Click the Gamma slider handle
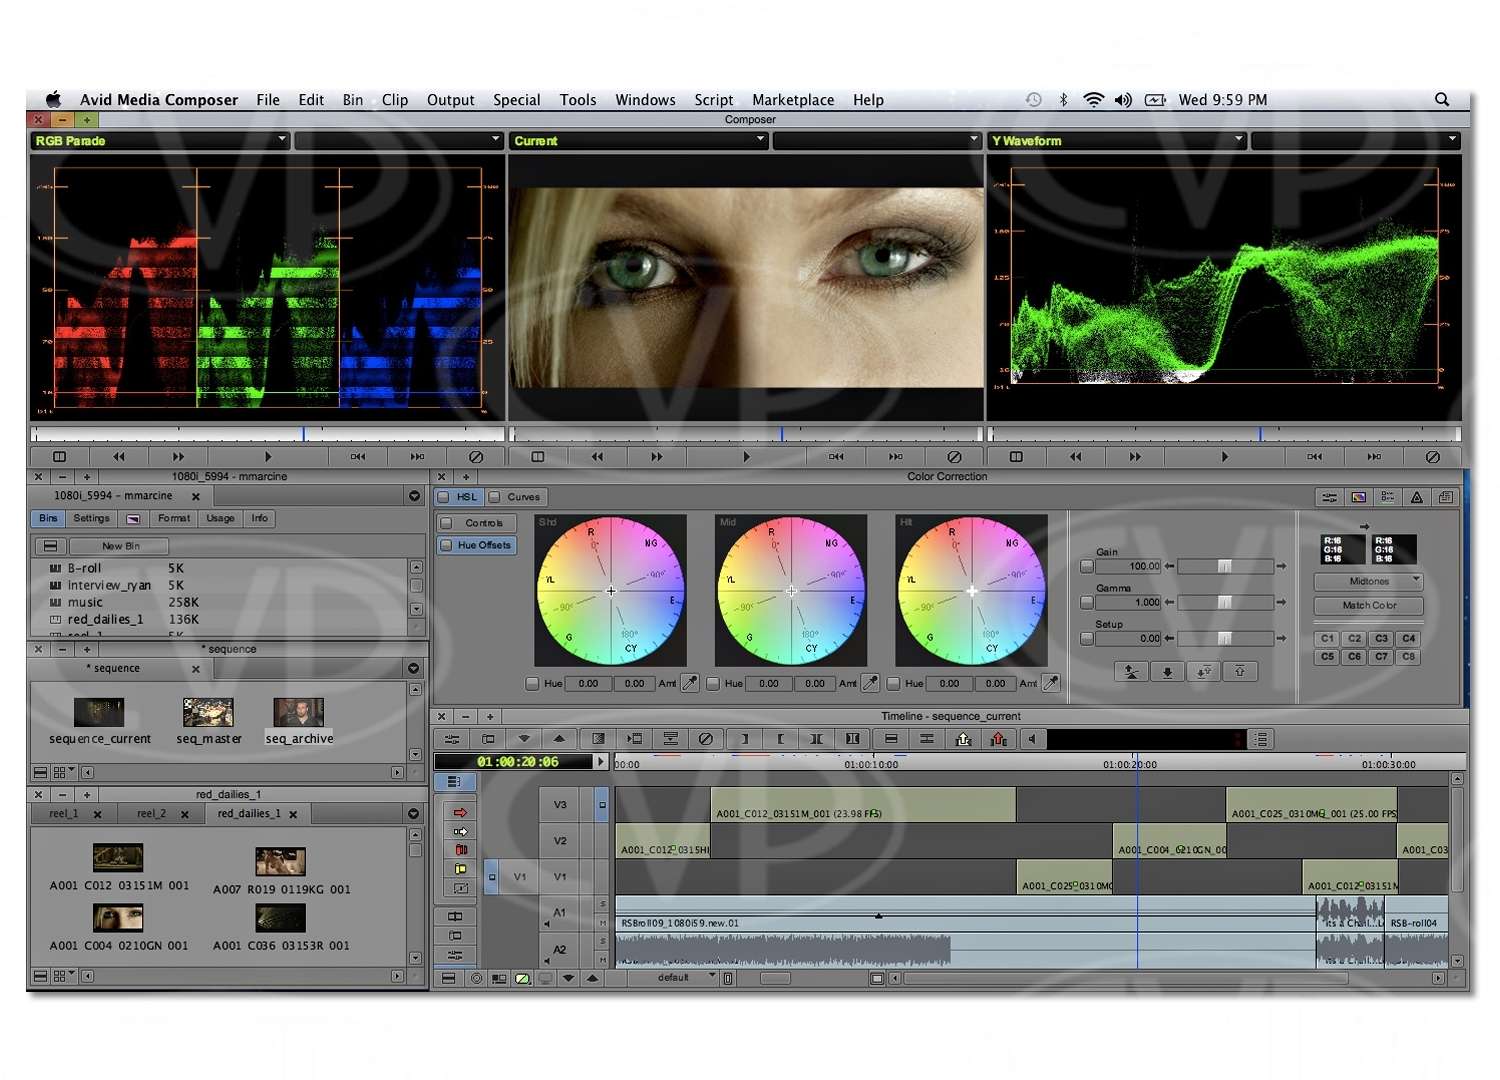 click(1224, 602)
